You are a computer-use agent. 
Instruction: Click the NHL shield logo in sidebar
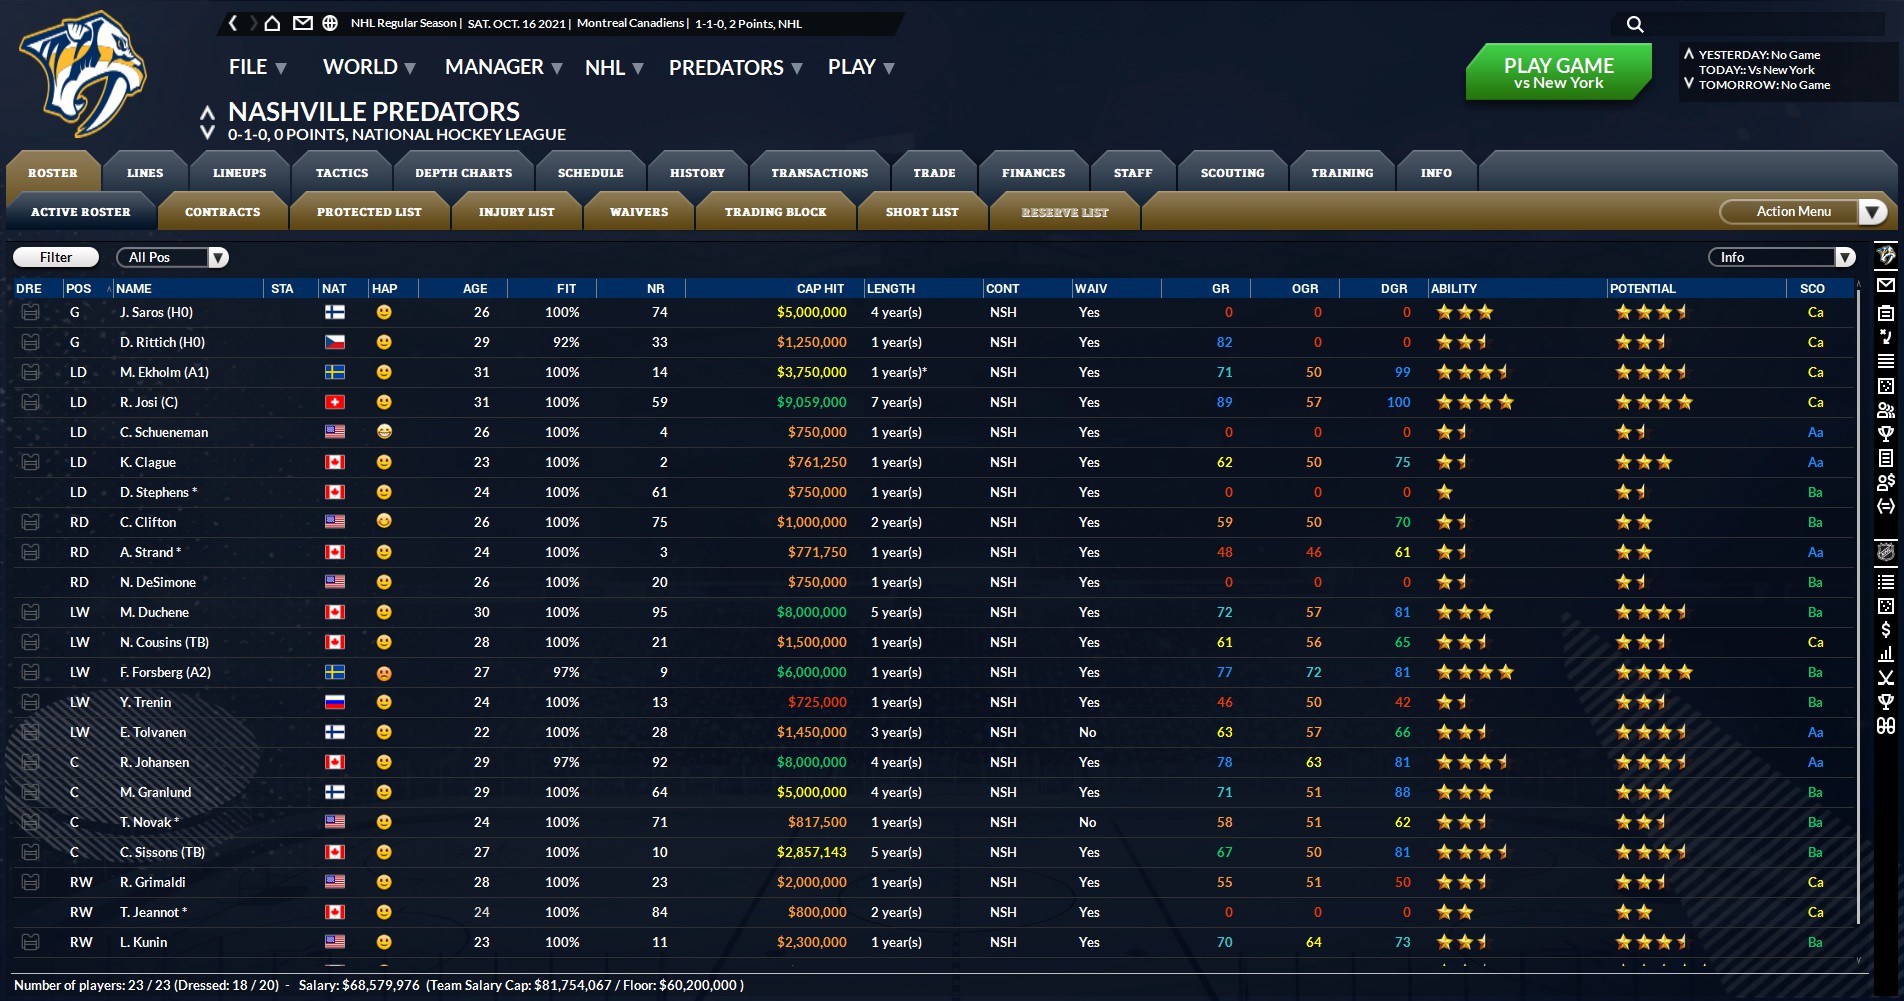click(x=1886, y=552)
